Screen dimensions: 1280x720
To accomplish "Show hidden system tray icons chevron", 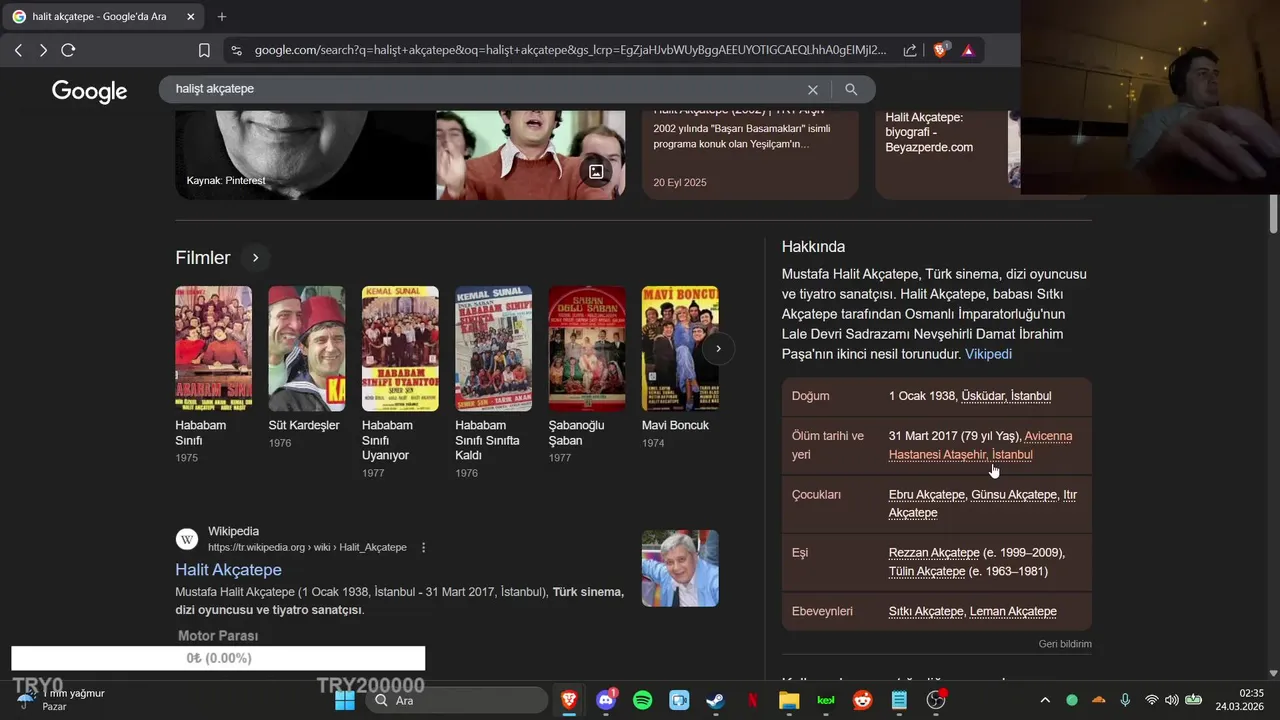I will pos(1045,700).
